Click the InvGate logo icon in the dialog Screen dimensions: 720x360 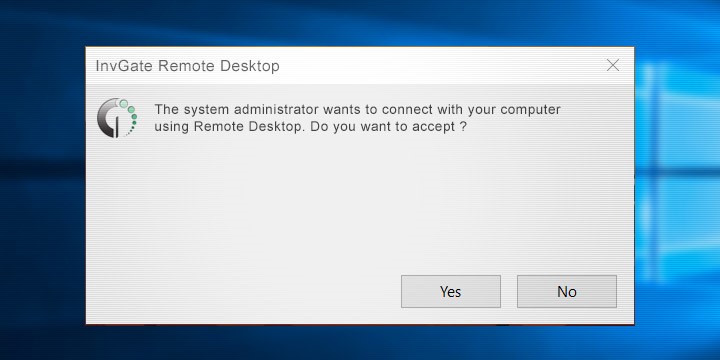[x=117, y=118]
